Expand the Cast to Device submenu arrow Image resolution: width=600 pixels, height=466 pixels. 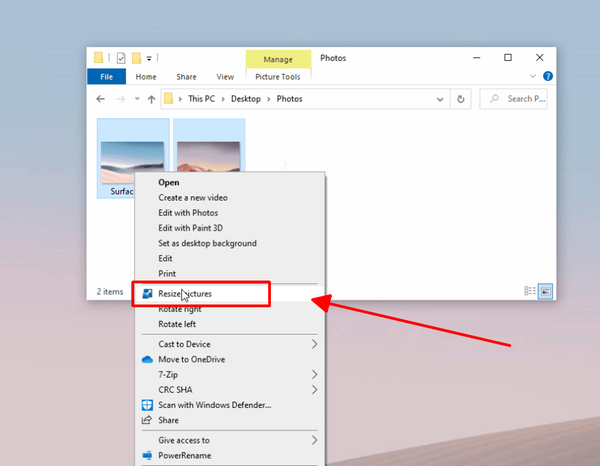point(314,344)
